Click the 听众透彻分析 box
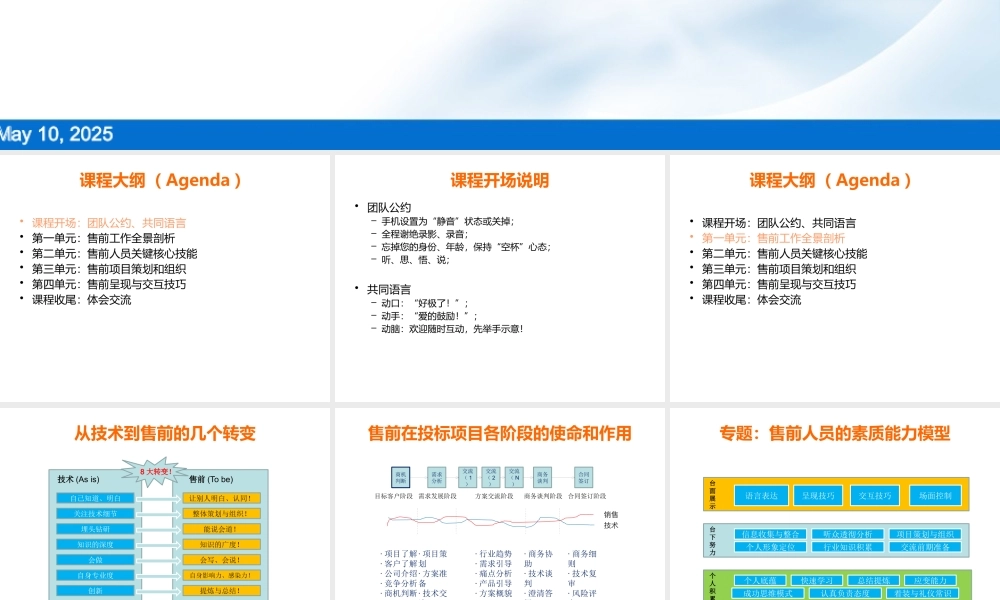1000x600 pixels. 848,534
